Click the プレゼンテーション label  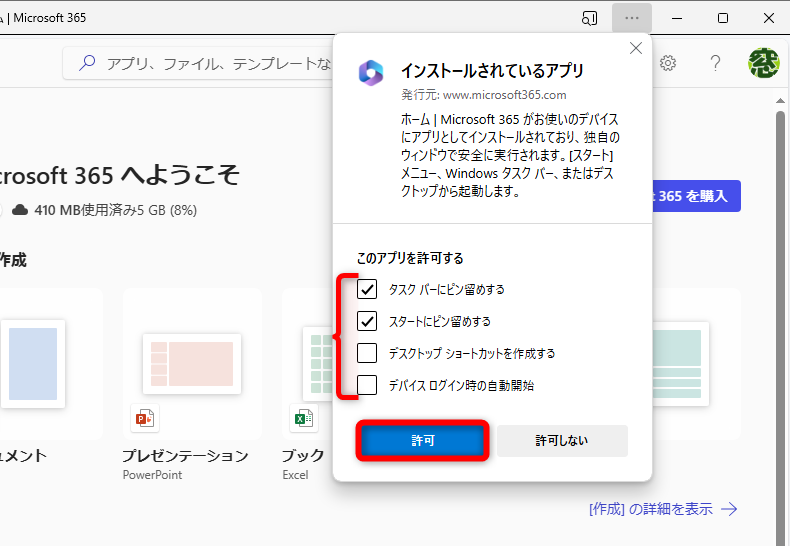tap(185, 455)
